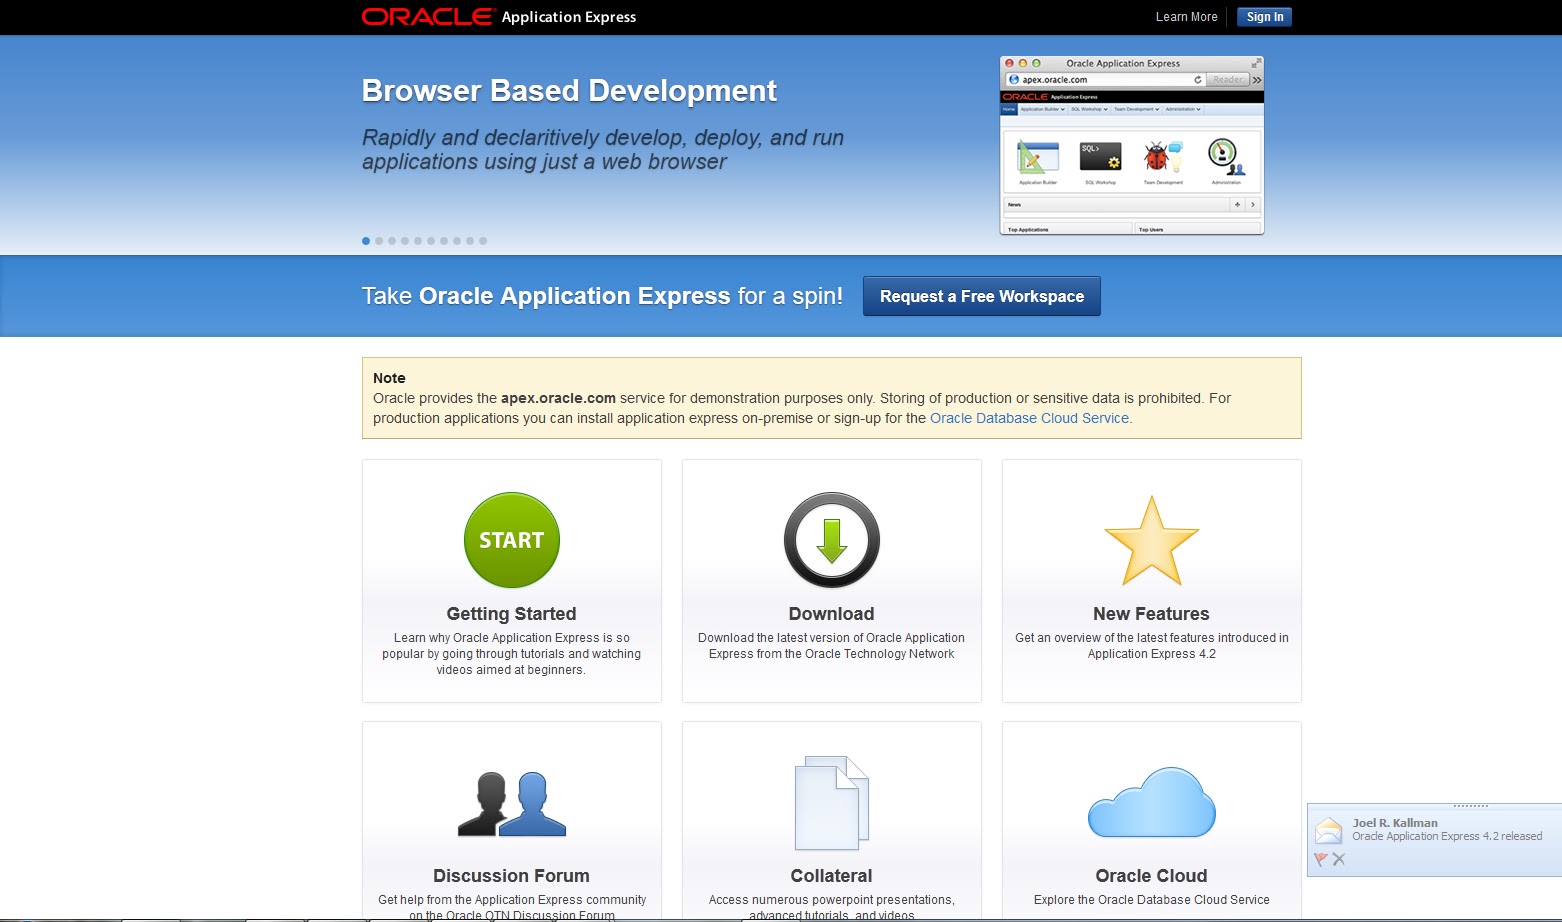Click the envelope icon in mail notification
The width and height of the screenshot is (1562, 922).
coord(1328,830)
